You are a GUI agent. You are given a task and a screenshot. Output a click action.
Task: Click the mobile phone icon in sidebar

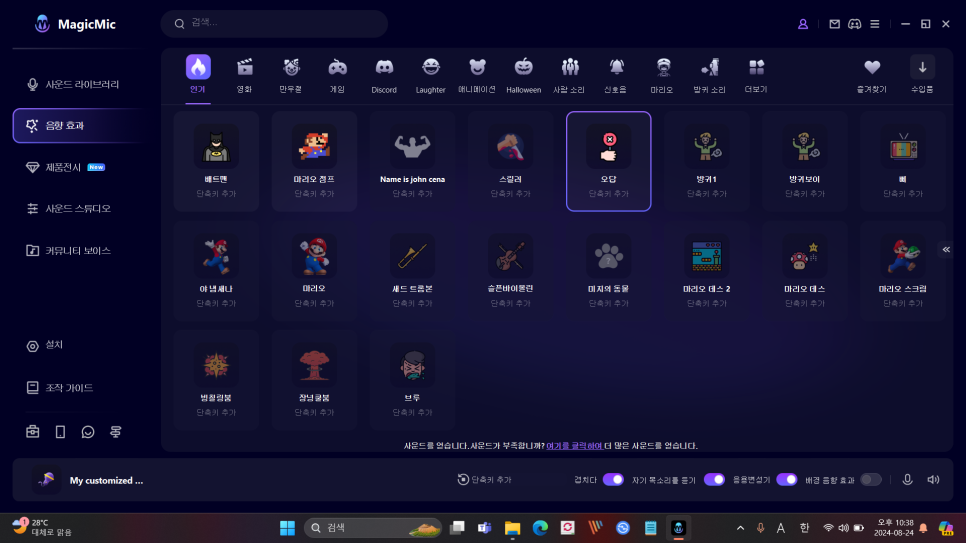(x=60, y=431)
